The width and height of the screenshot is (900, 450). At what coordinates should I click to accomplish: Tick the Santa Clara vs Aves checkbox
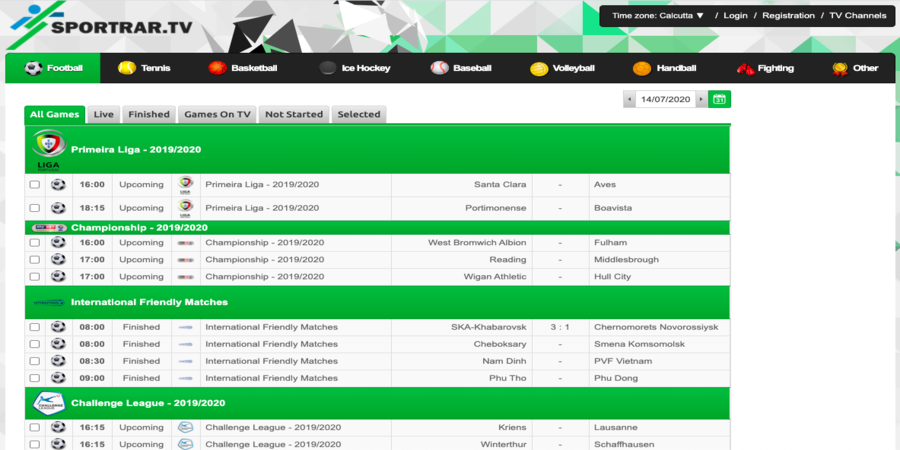(x=35, y=185)
